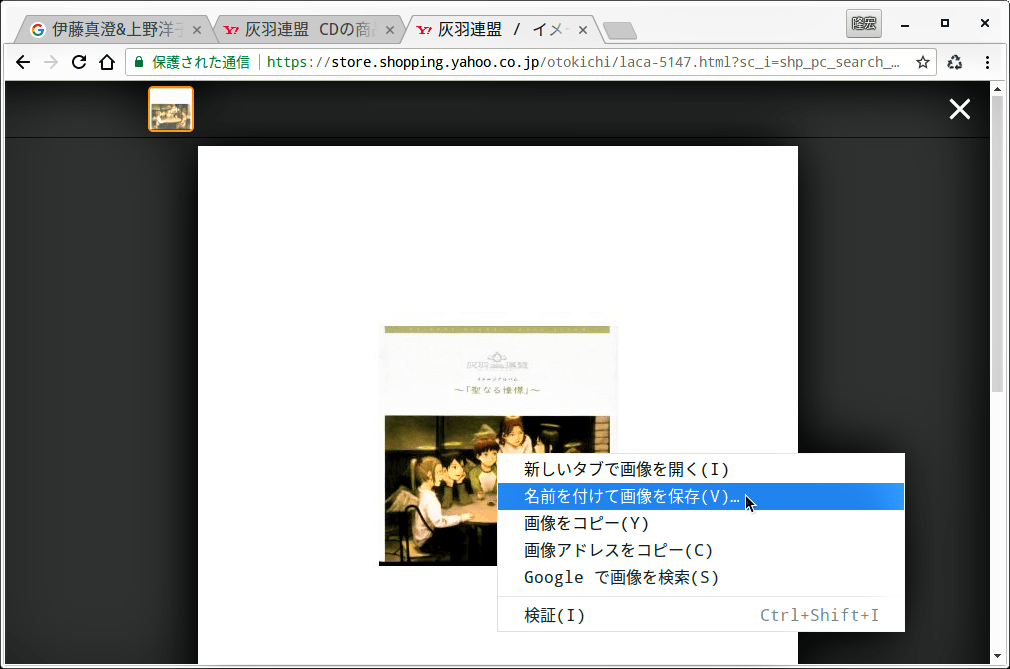Open a new browser tab
The width and height of the screenshot is (1010, 669).
[x=620, y=30]
